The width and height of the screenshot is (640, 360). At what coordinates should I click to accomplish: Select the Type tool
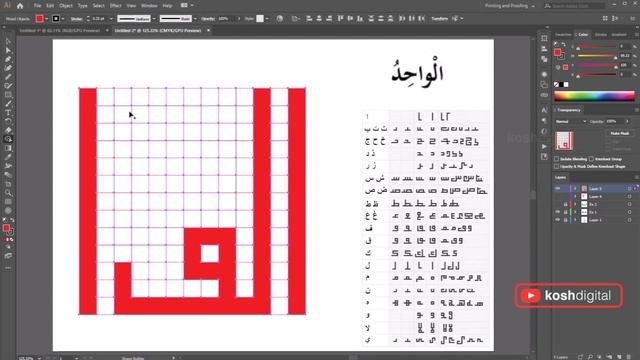(8, 113)
